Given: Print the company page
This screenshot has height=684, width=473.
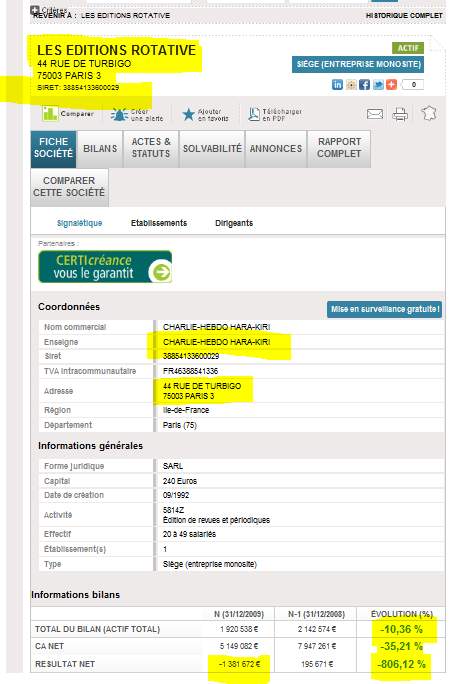Looking at the screenshot, I should 400,114.
